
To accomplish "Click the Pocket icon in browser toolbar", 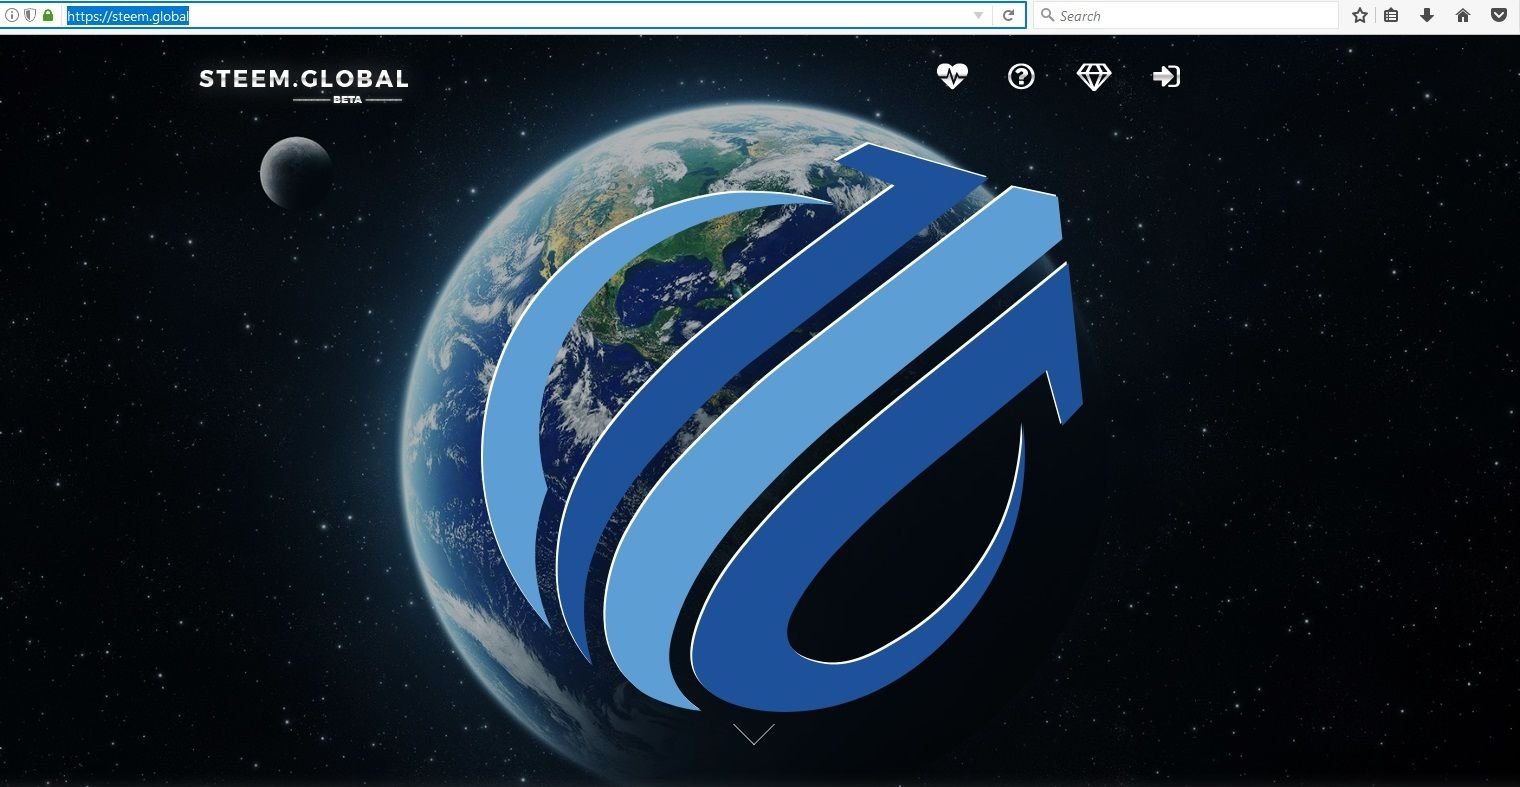I will (x=1499, y=15).
